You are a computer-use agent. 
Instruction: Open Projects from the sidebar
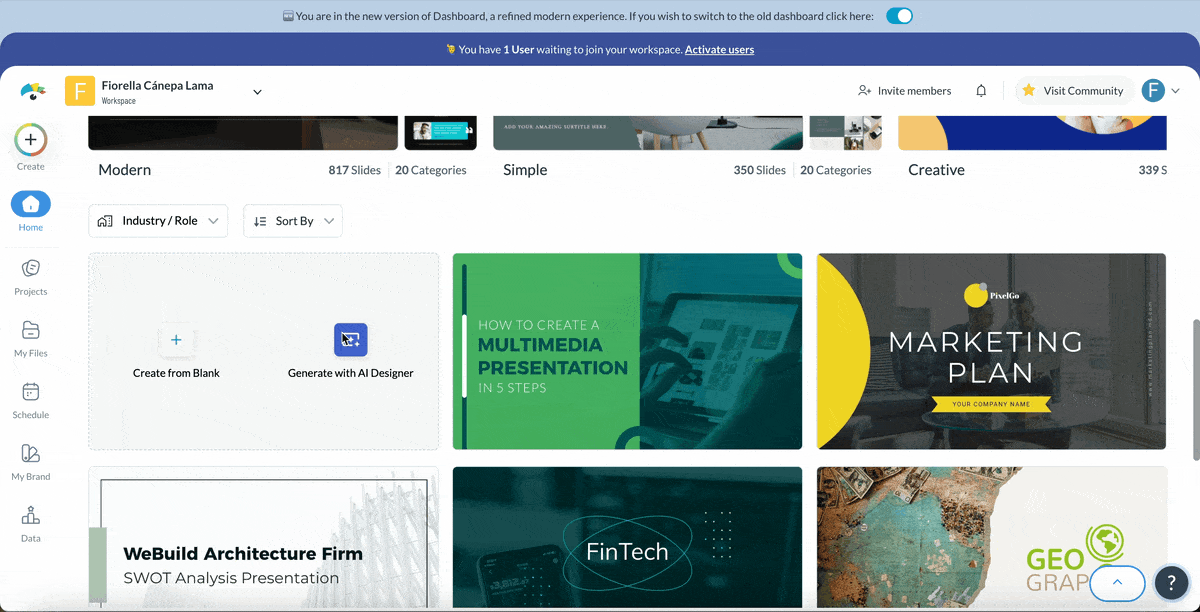click(30, 269)
